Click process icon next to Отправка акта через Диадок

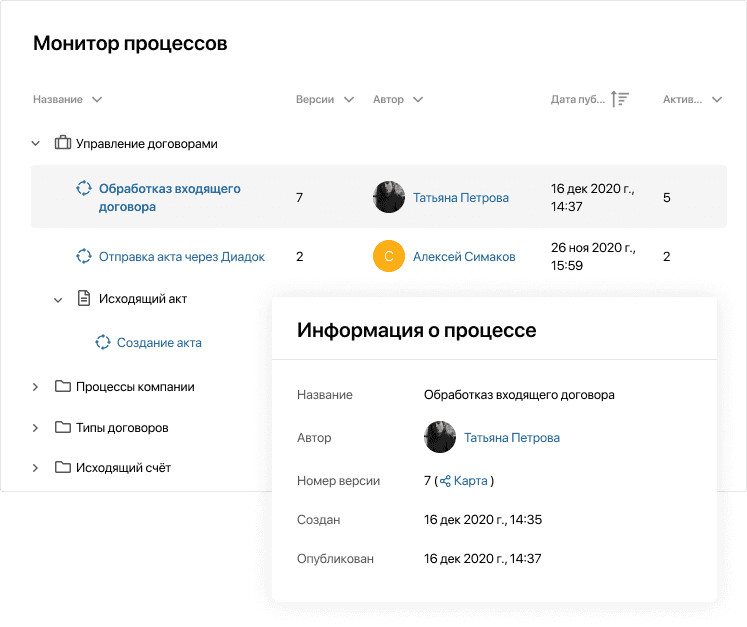pos(84,256)
